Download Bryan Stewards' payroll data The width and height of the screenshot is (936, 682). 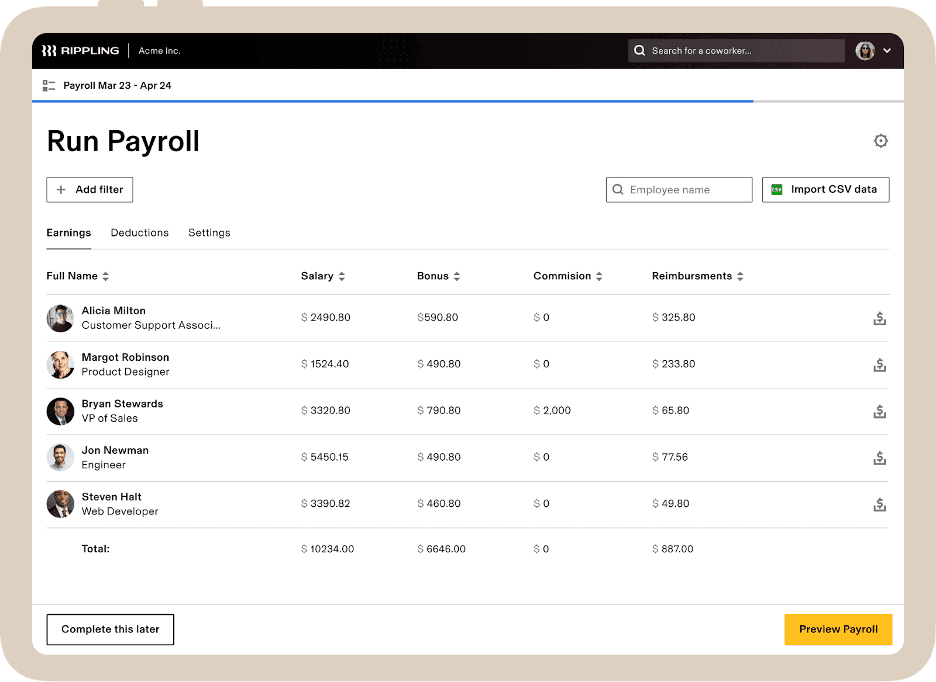tap(879, 411)
